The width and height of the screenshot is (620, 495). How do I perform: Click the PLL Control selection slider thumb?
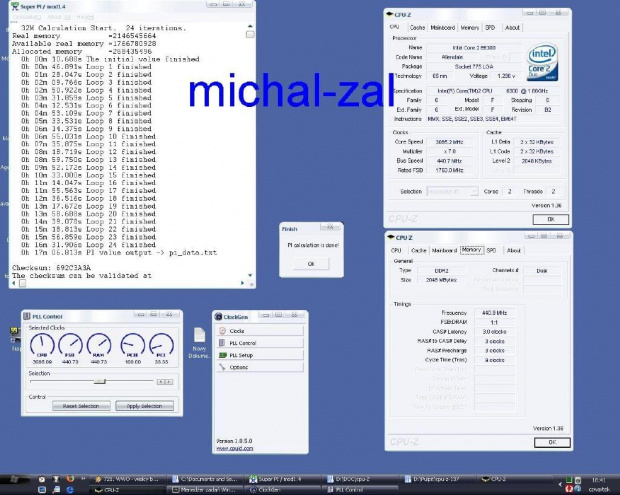[99, 381]
